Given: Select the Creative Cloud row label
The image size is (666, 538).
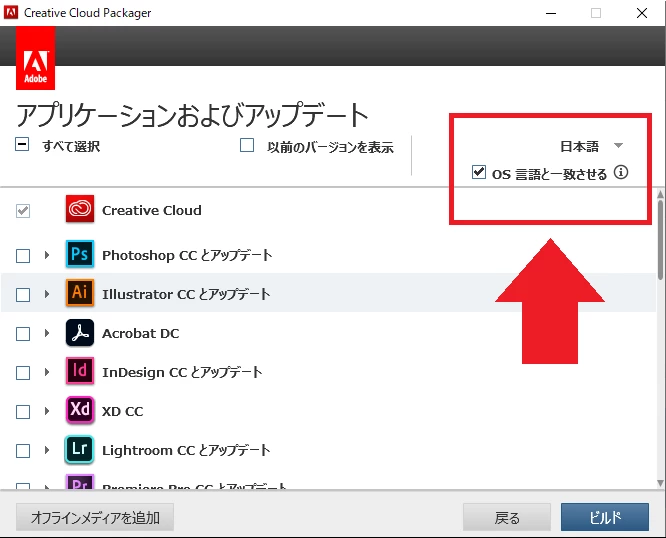Looking at the screenshot, I should pyautogui.click(x=152, y=210).
